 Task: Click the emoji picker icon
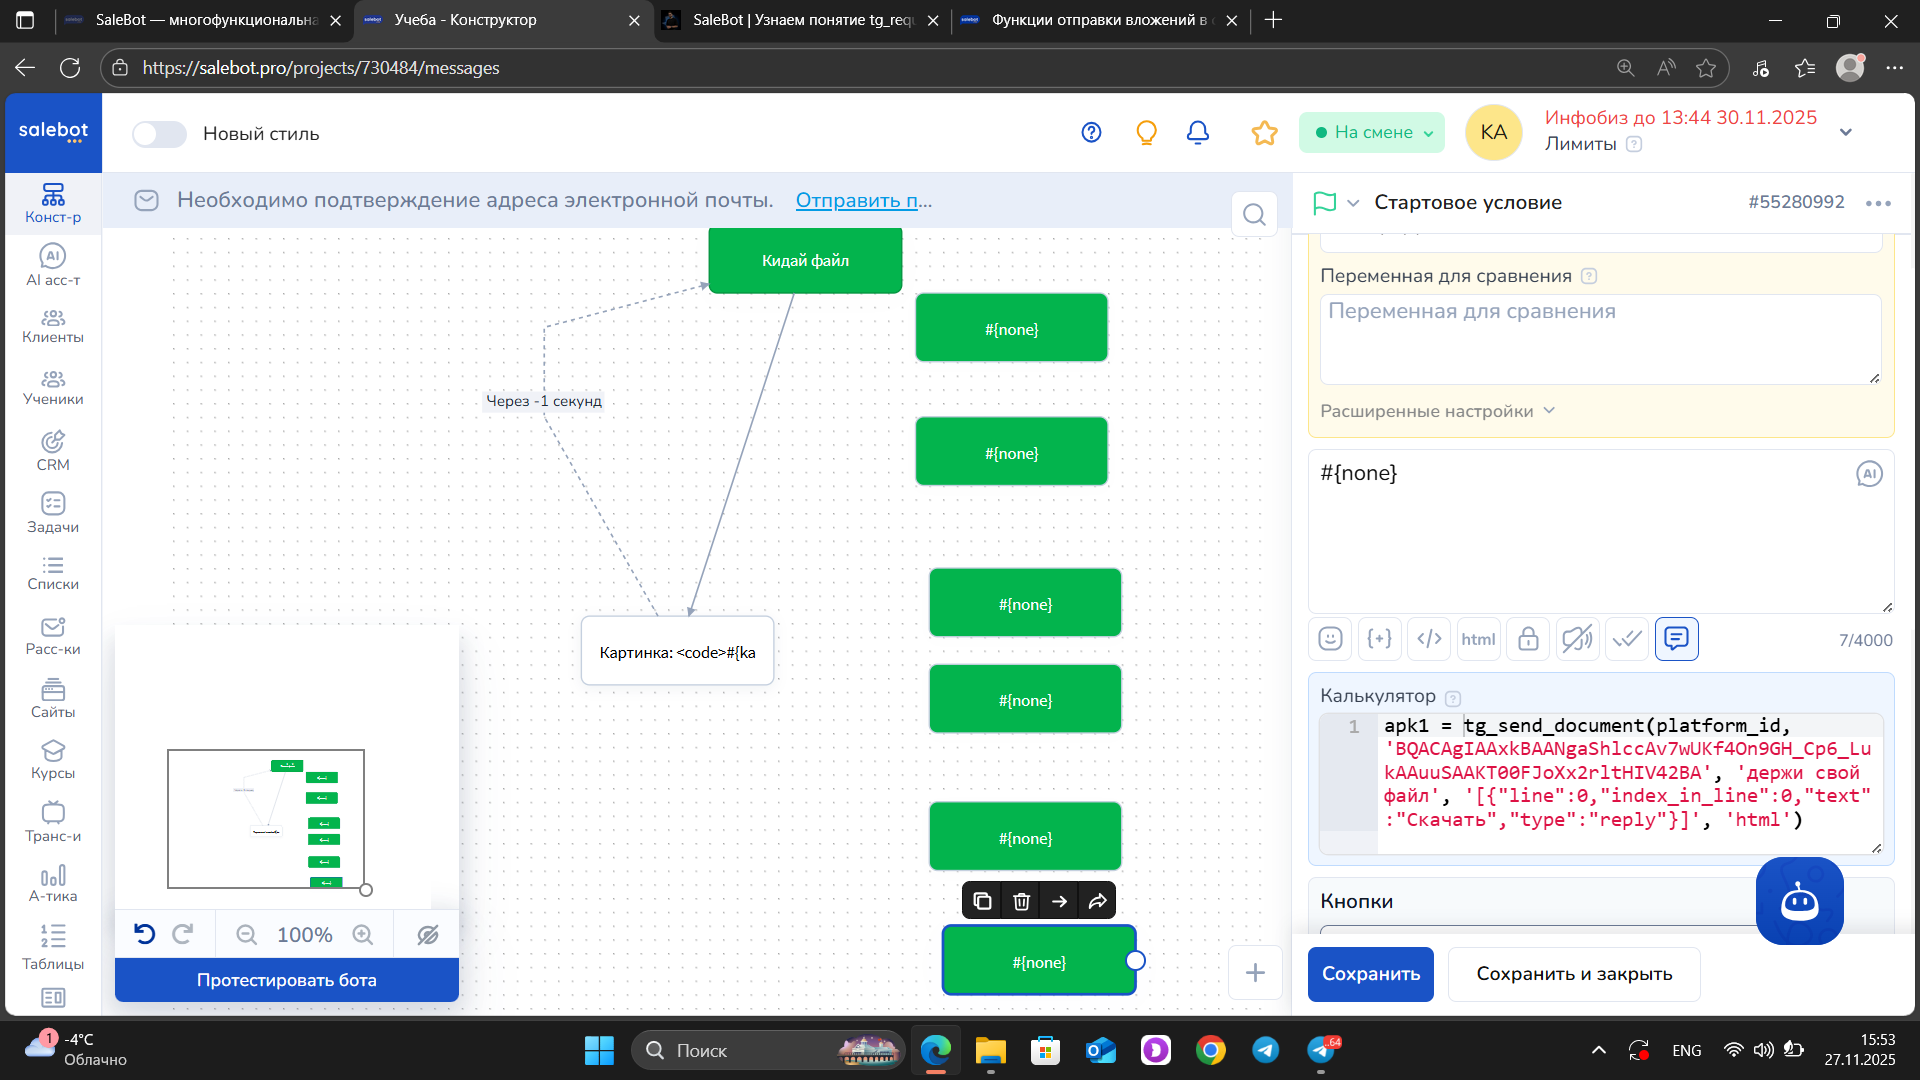pyautogui.click(x=1330, y=639)
